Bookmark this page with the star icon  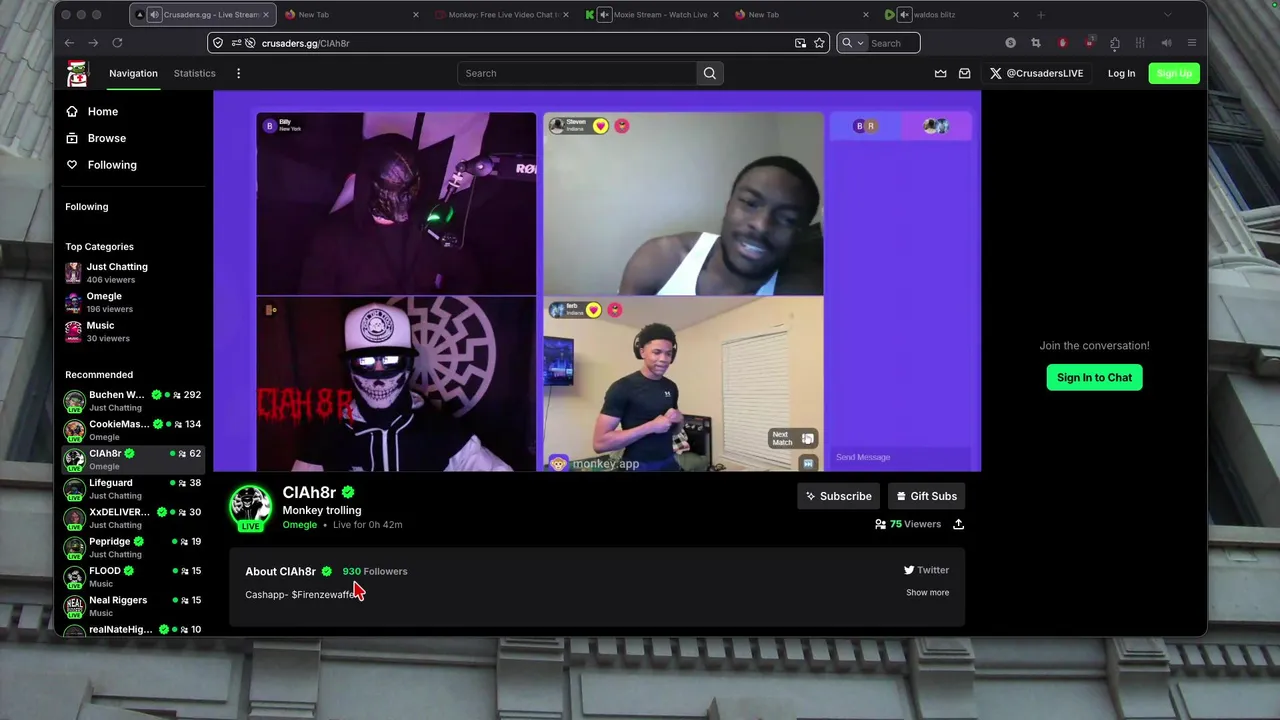click(x=819, y=43)
